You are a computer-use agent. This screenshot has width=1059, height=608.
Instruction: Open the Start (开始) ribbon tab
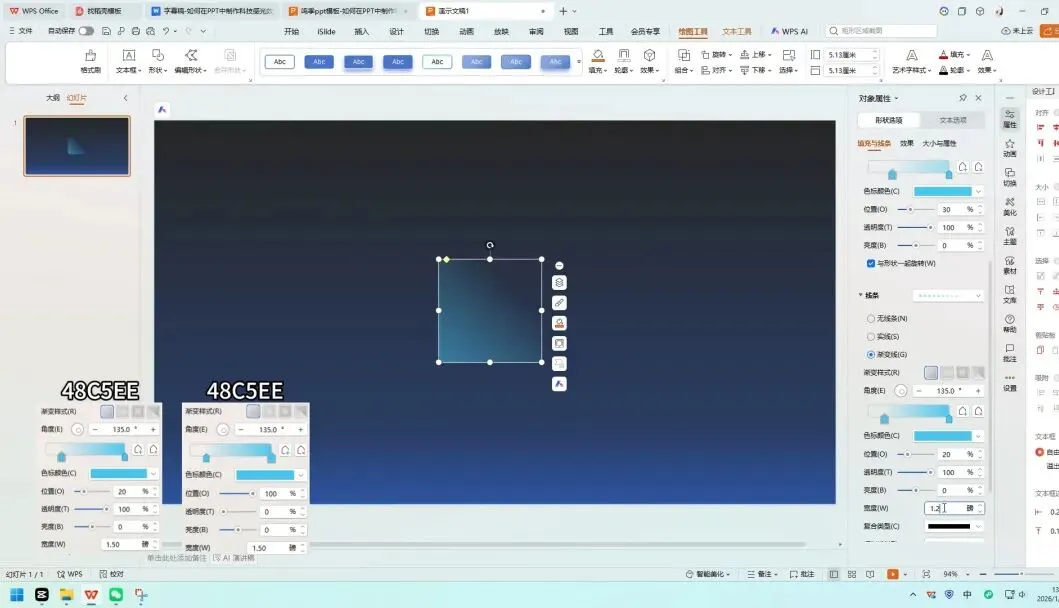(x=291, y=32)
